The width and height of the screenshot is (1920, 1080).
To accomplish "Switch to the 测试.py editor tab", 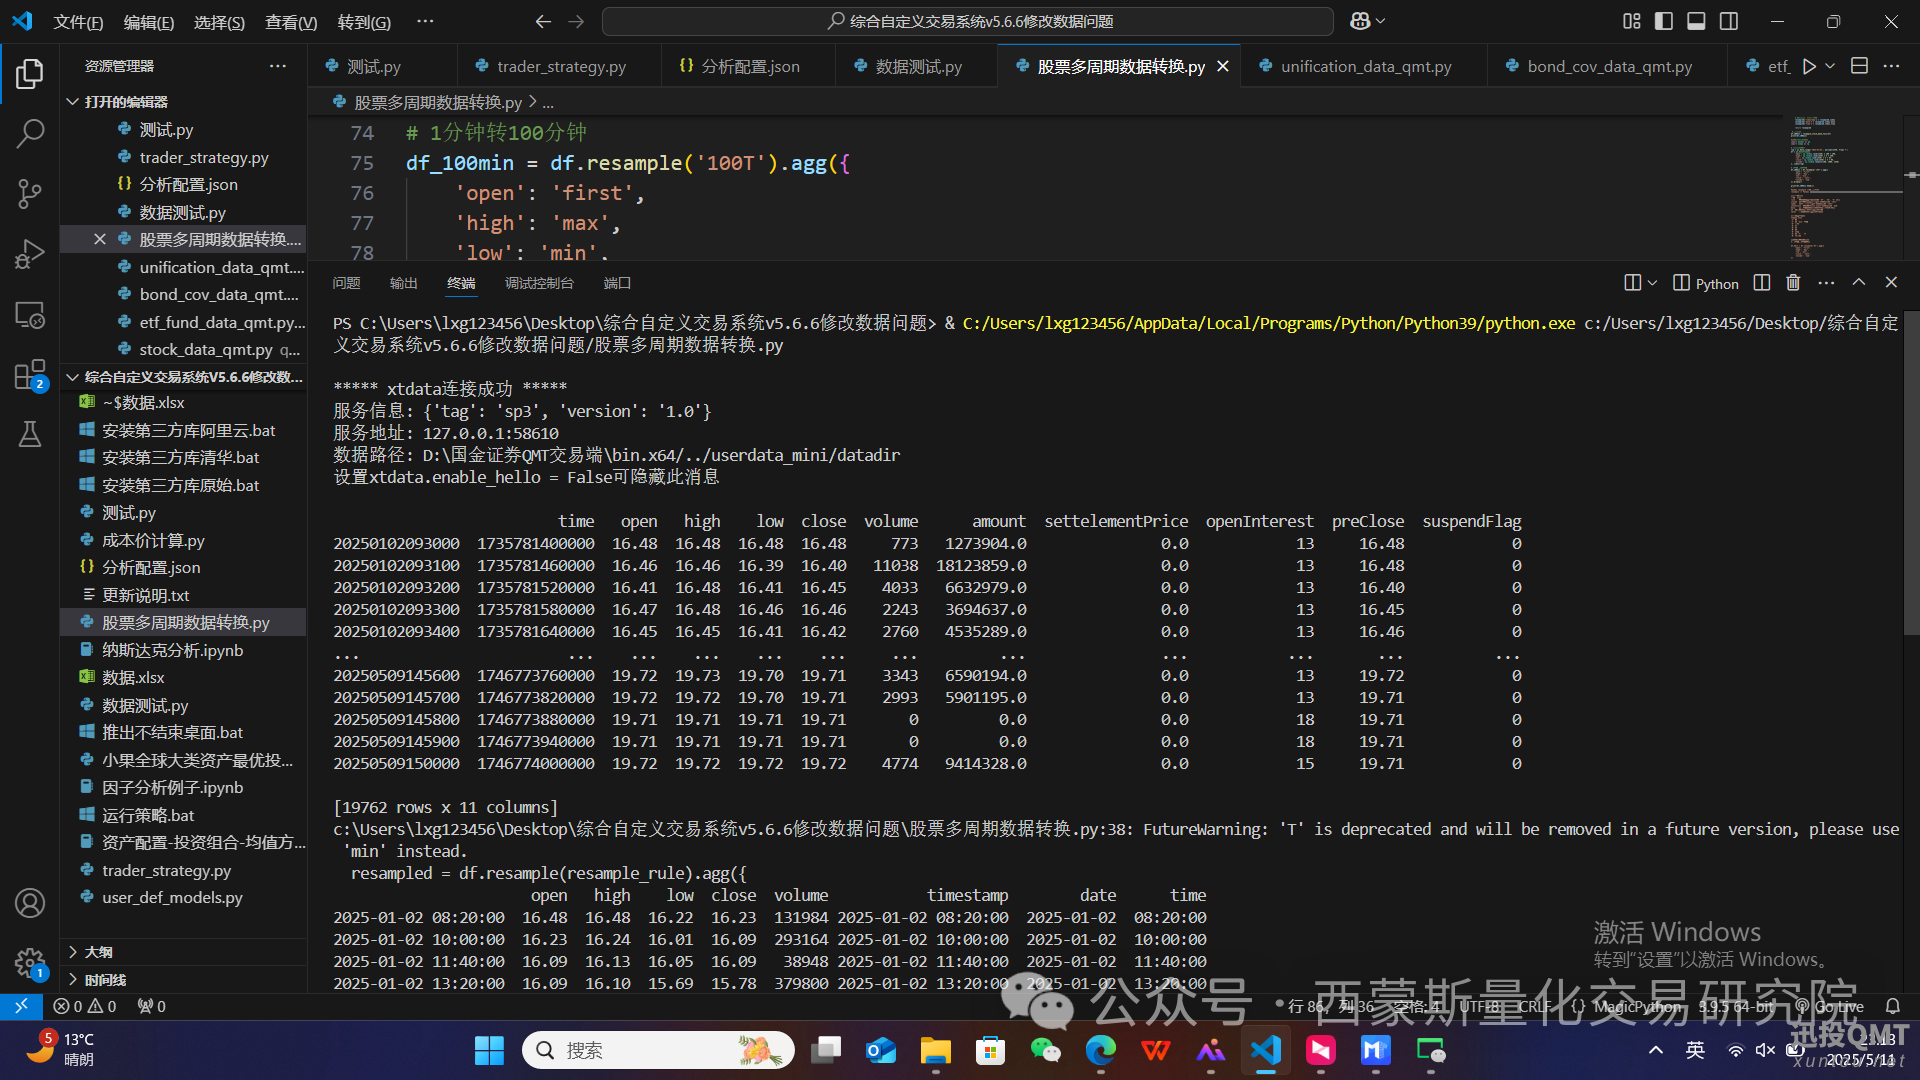I will (373, 66).
